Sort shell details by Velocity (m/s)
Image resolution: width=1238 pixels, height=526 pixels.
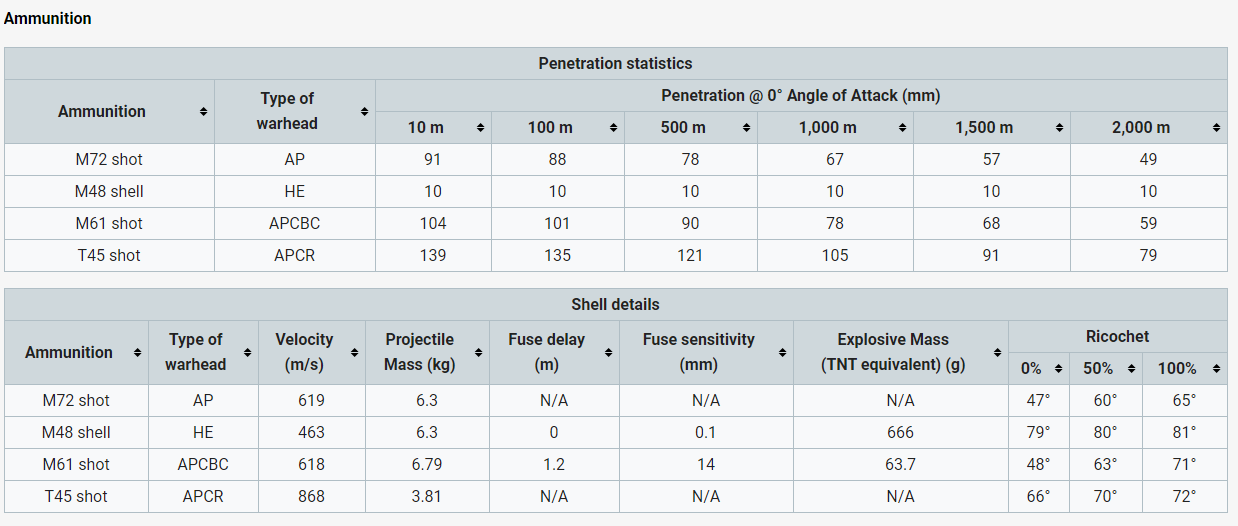pos(353,352)
